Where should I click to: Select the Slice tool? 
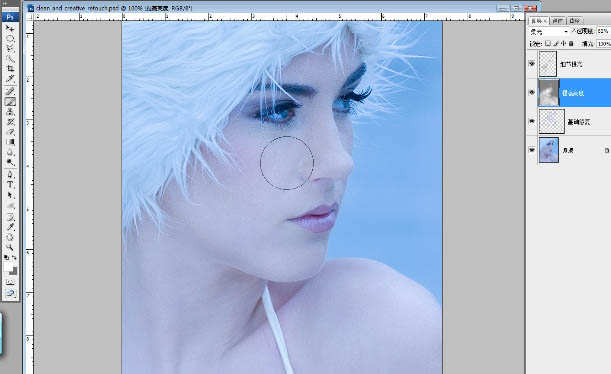(10, 79)
